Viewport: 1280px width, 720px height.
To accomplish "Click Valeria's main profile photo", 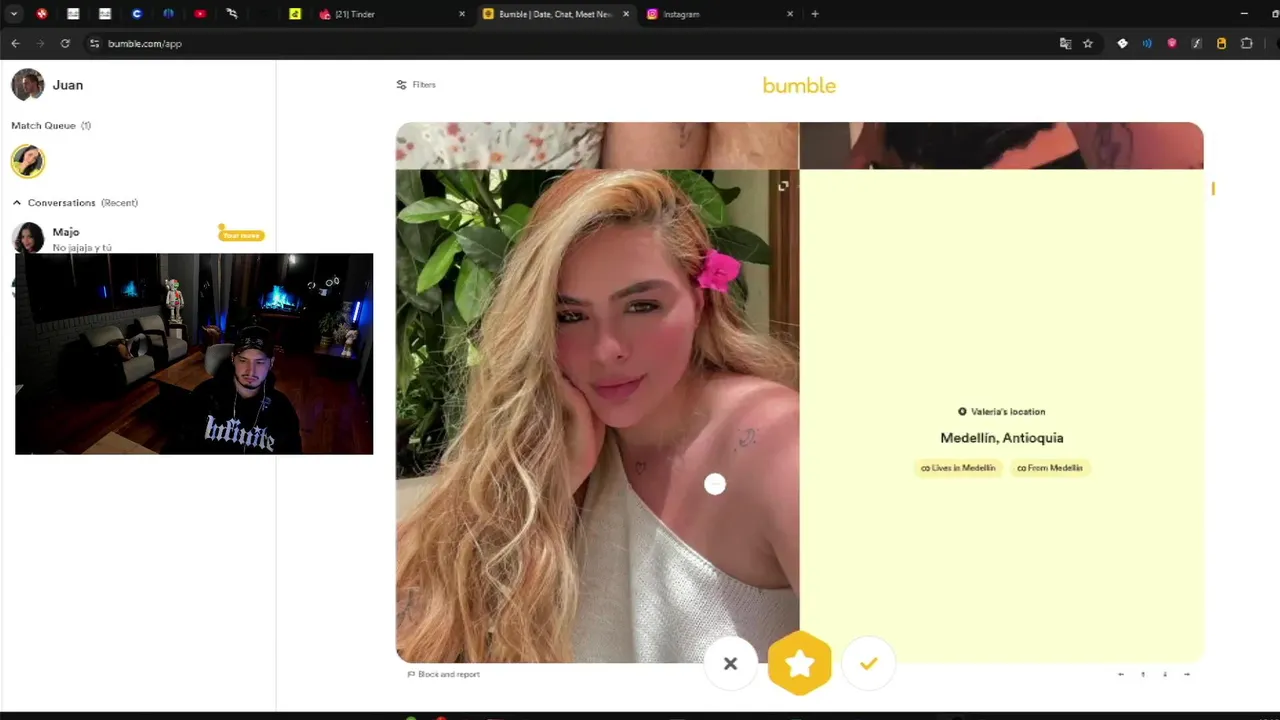I will coord(597,415).
